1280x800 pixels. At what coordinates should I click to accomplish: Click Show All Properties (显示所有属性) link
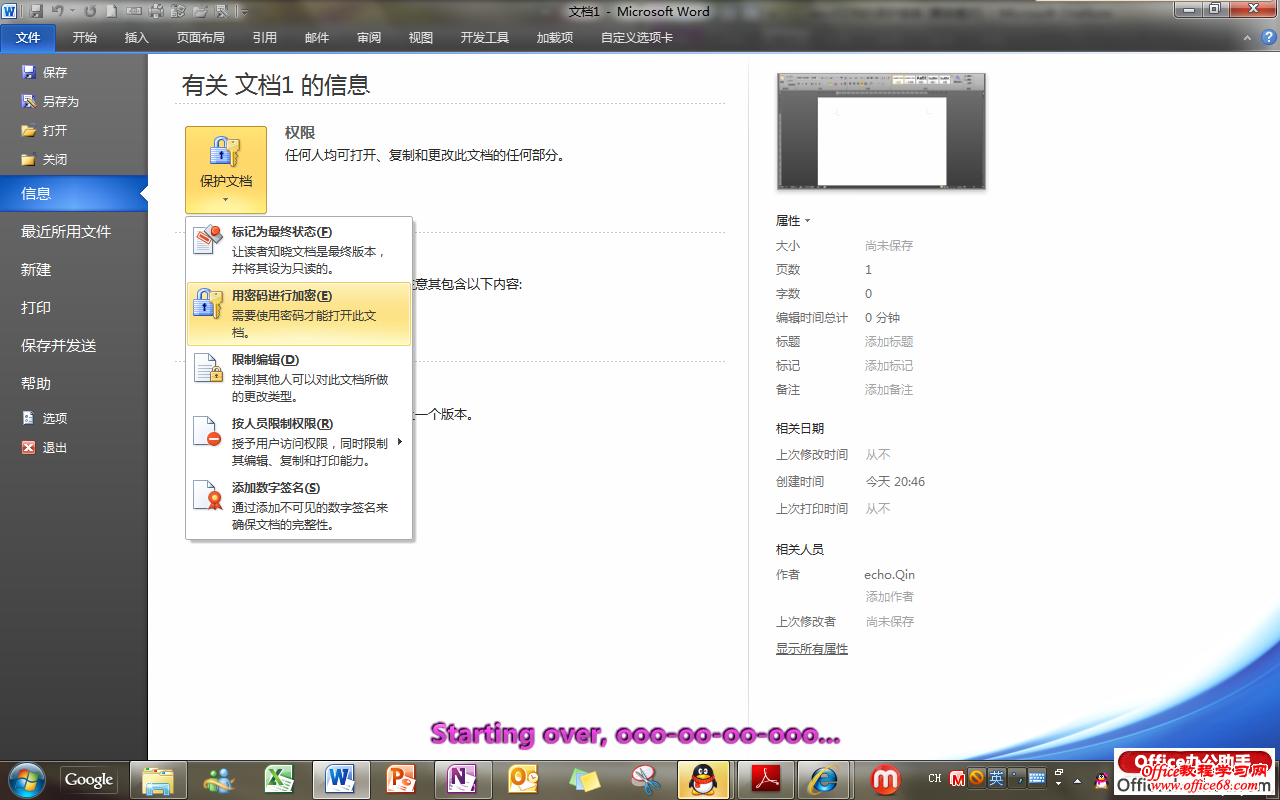tap(812, 649)
